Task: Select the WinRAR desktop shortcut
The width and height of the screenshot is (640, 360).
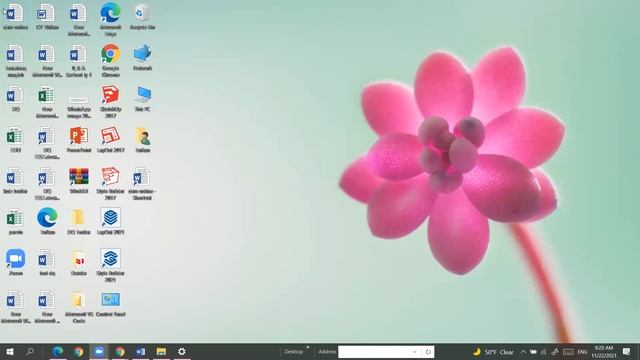Action: click(x=79, y=181)
